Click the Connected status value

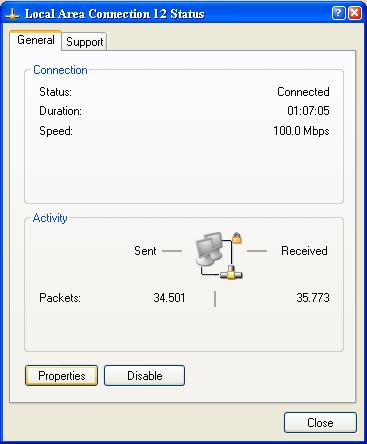(303, 92)
